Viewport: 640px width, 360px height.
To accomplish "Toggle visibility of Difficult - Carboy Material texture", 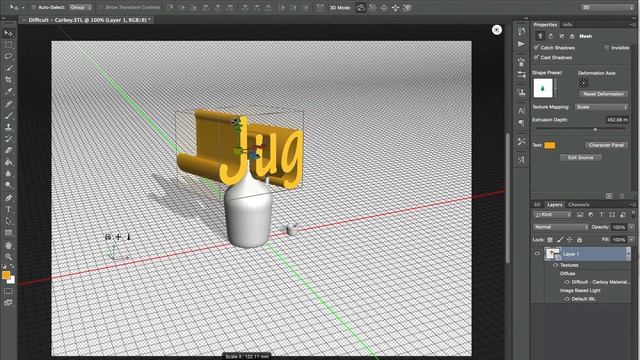I will point(567,282).
